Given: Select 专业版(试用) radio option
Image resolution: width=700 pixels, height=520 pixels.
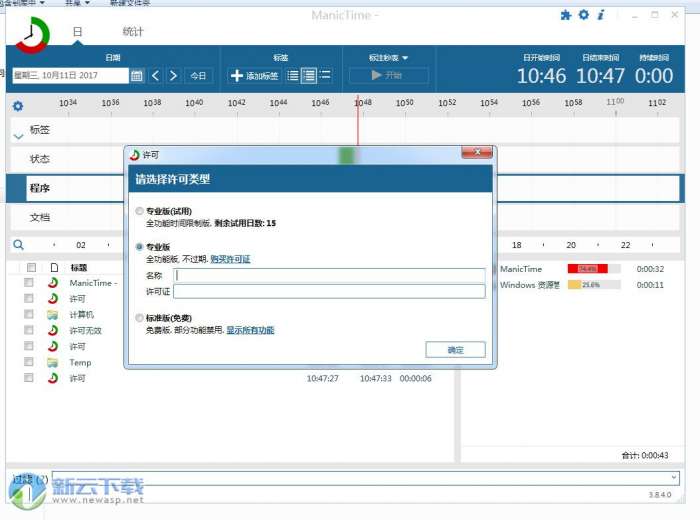Looking at the screenshot, I should (x=139, y=211).
